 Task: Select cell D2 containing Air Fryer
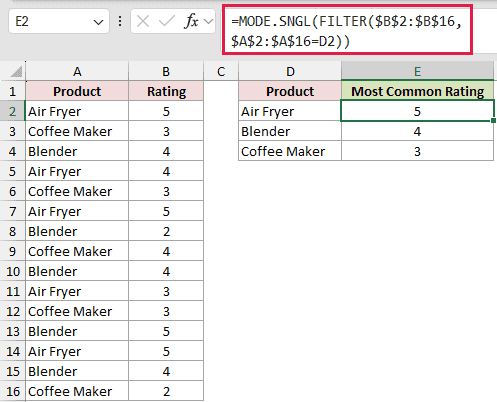tap(290, 111)
